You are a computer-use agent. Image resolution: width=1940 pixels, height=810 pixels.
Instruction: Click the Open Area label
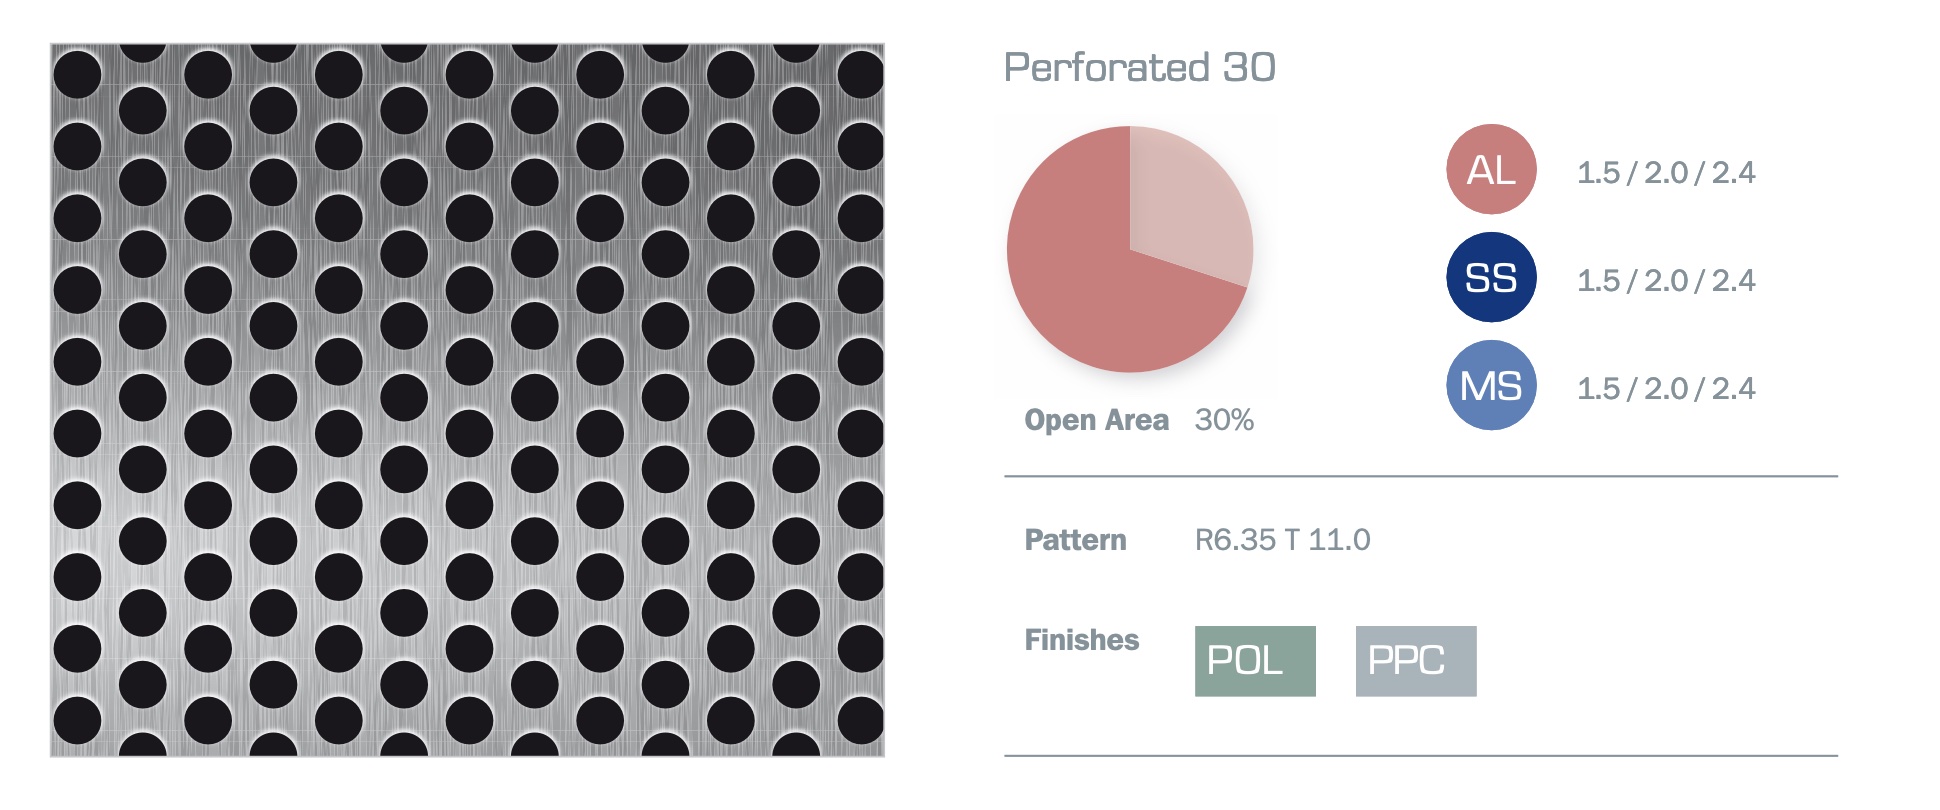[x=1096, y=420]
